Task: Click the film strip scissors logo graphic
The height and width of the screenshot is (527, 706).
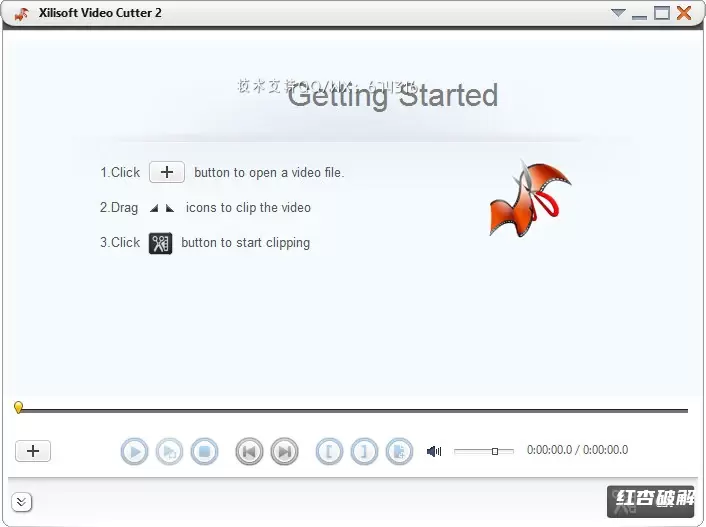Action: tap(530, 199)
